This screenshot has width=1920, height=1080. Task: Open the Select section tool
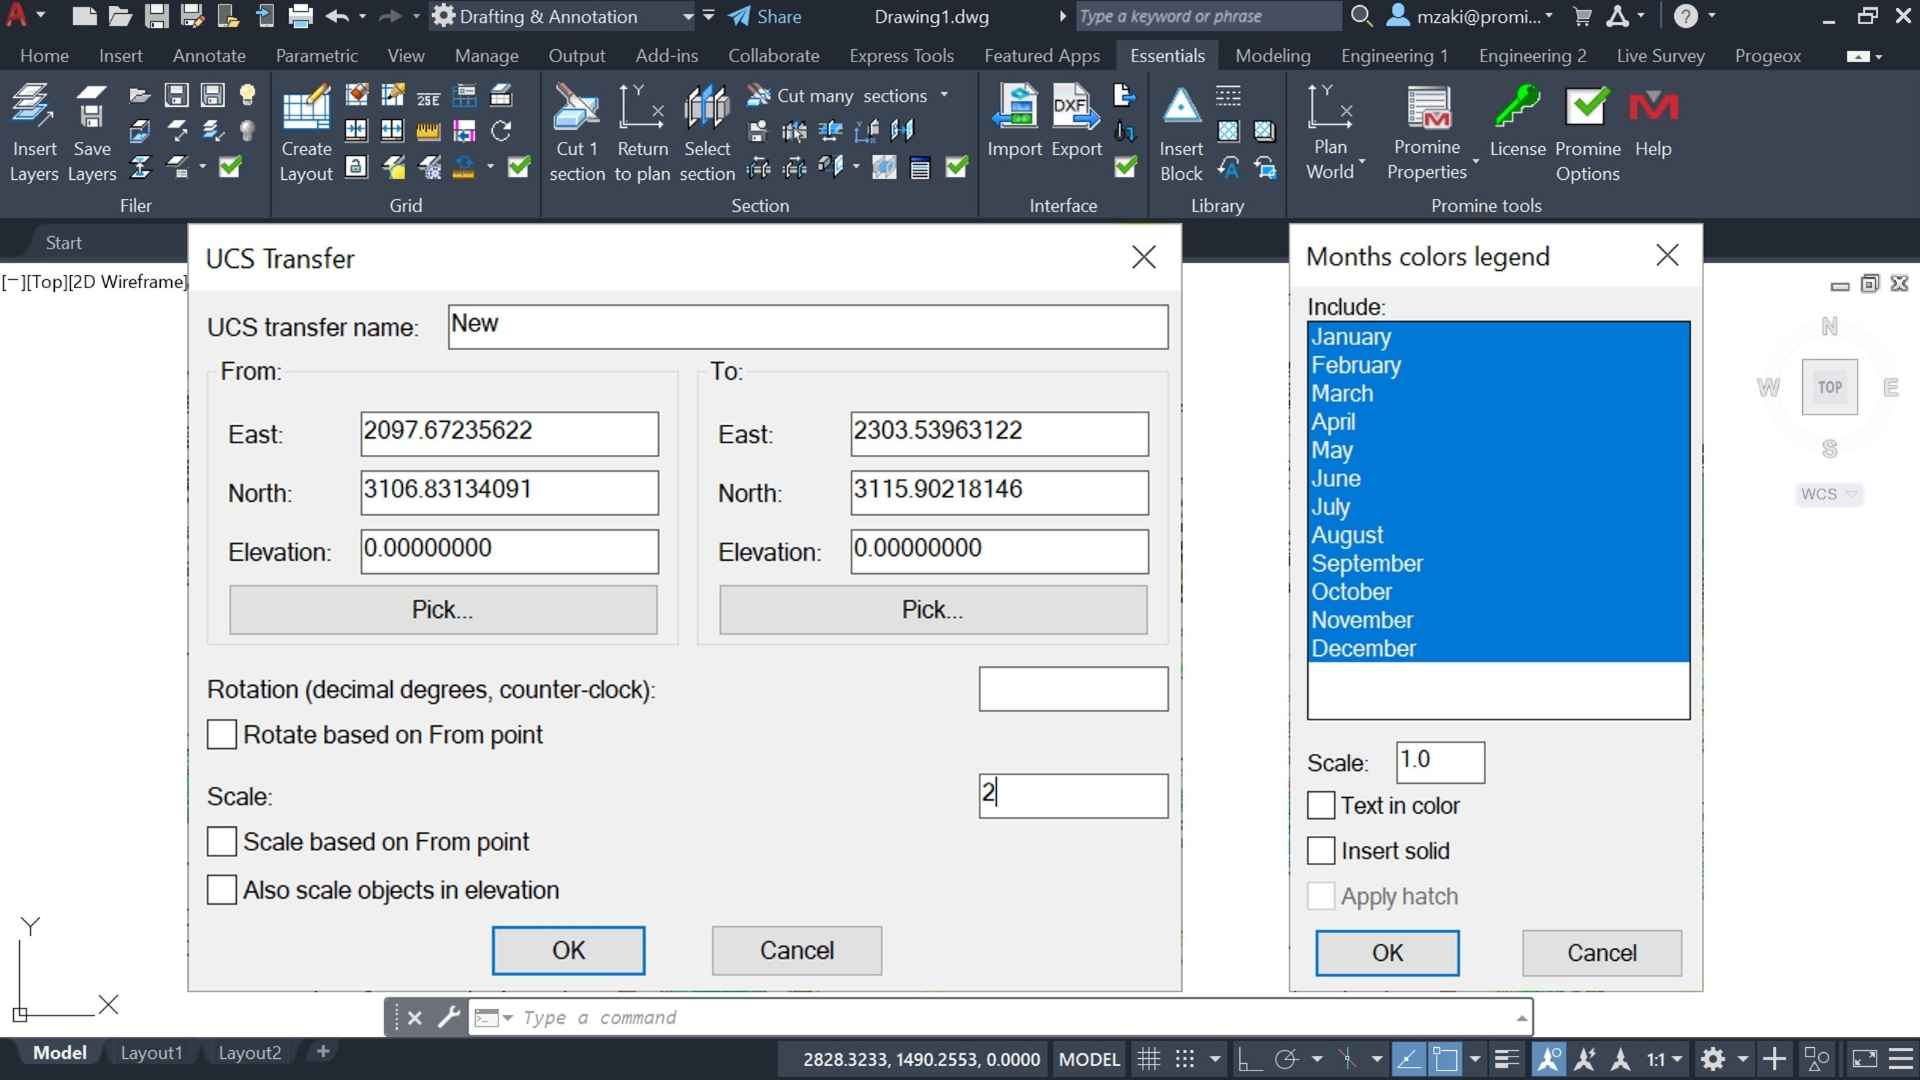[x=706, y=130]
